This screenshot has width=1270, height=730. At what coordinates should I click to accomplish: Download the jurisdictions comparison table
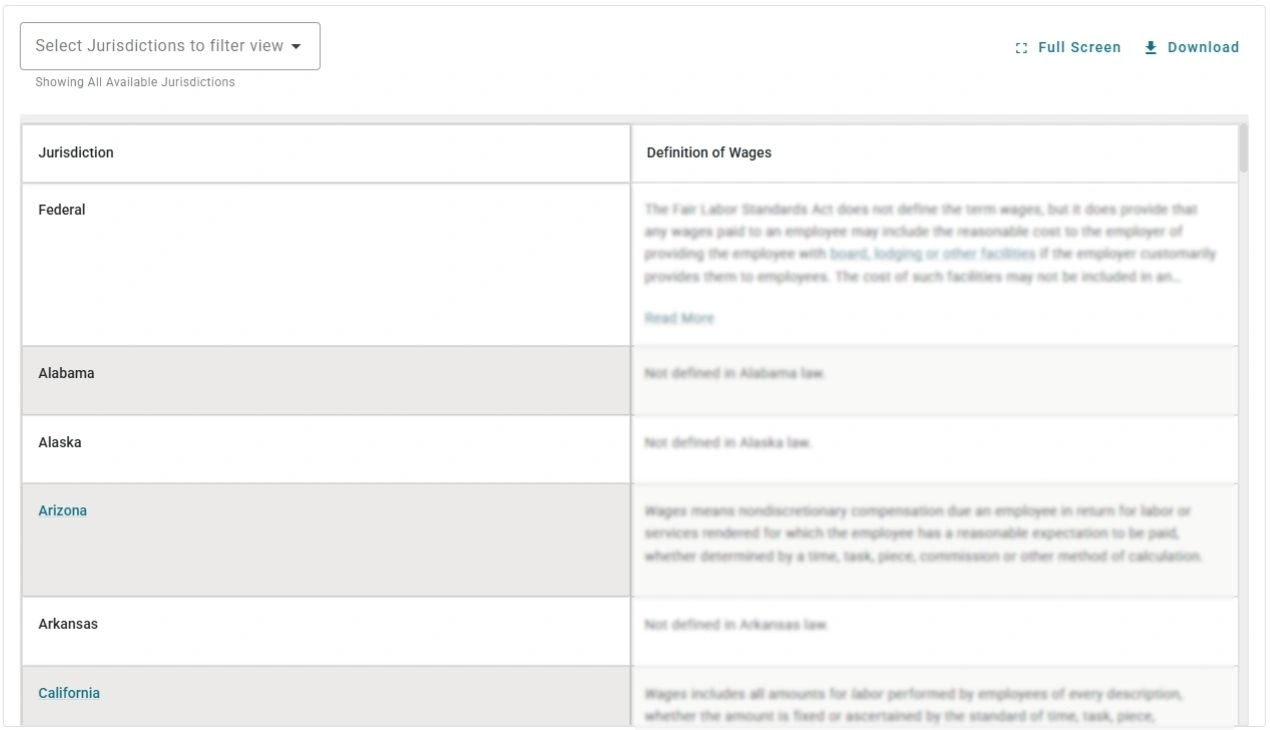click(x=1201, y=47)
